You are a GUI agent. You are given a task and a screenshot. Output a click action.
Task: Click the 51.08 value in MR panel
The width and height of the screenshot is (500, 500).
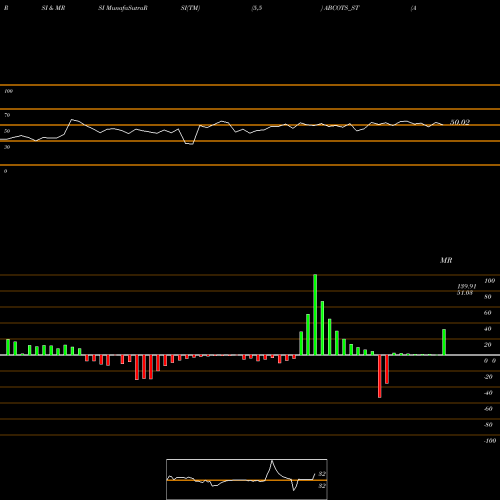465,293
